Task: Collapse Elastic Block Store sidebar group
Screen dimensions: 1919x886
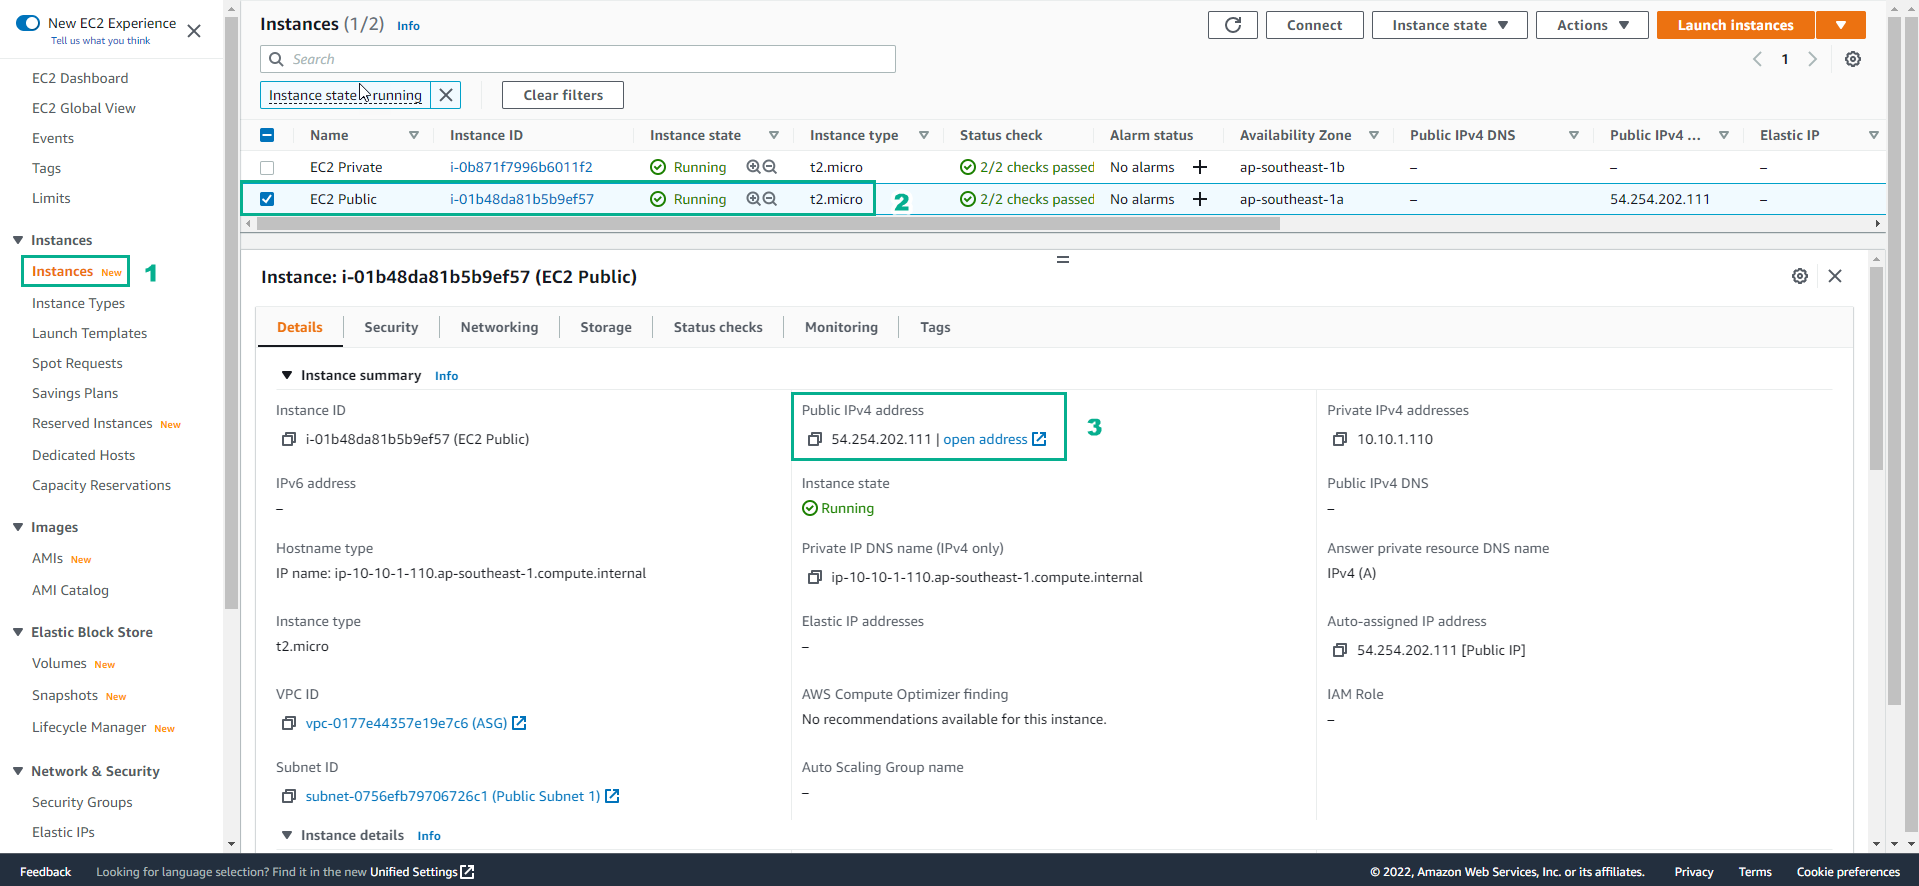Action: click(18, 632)
